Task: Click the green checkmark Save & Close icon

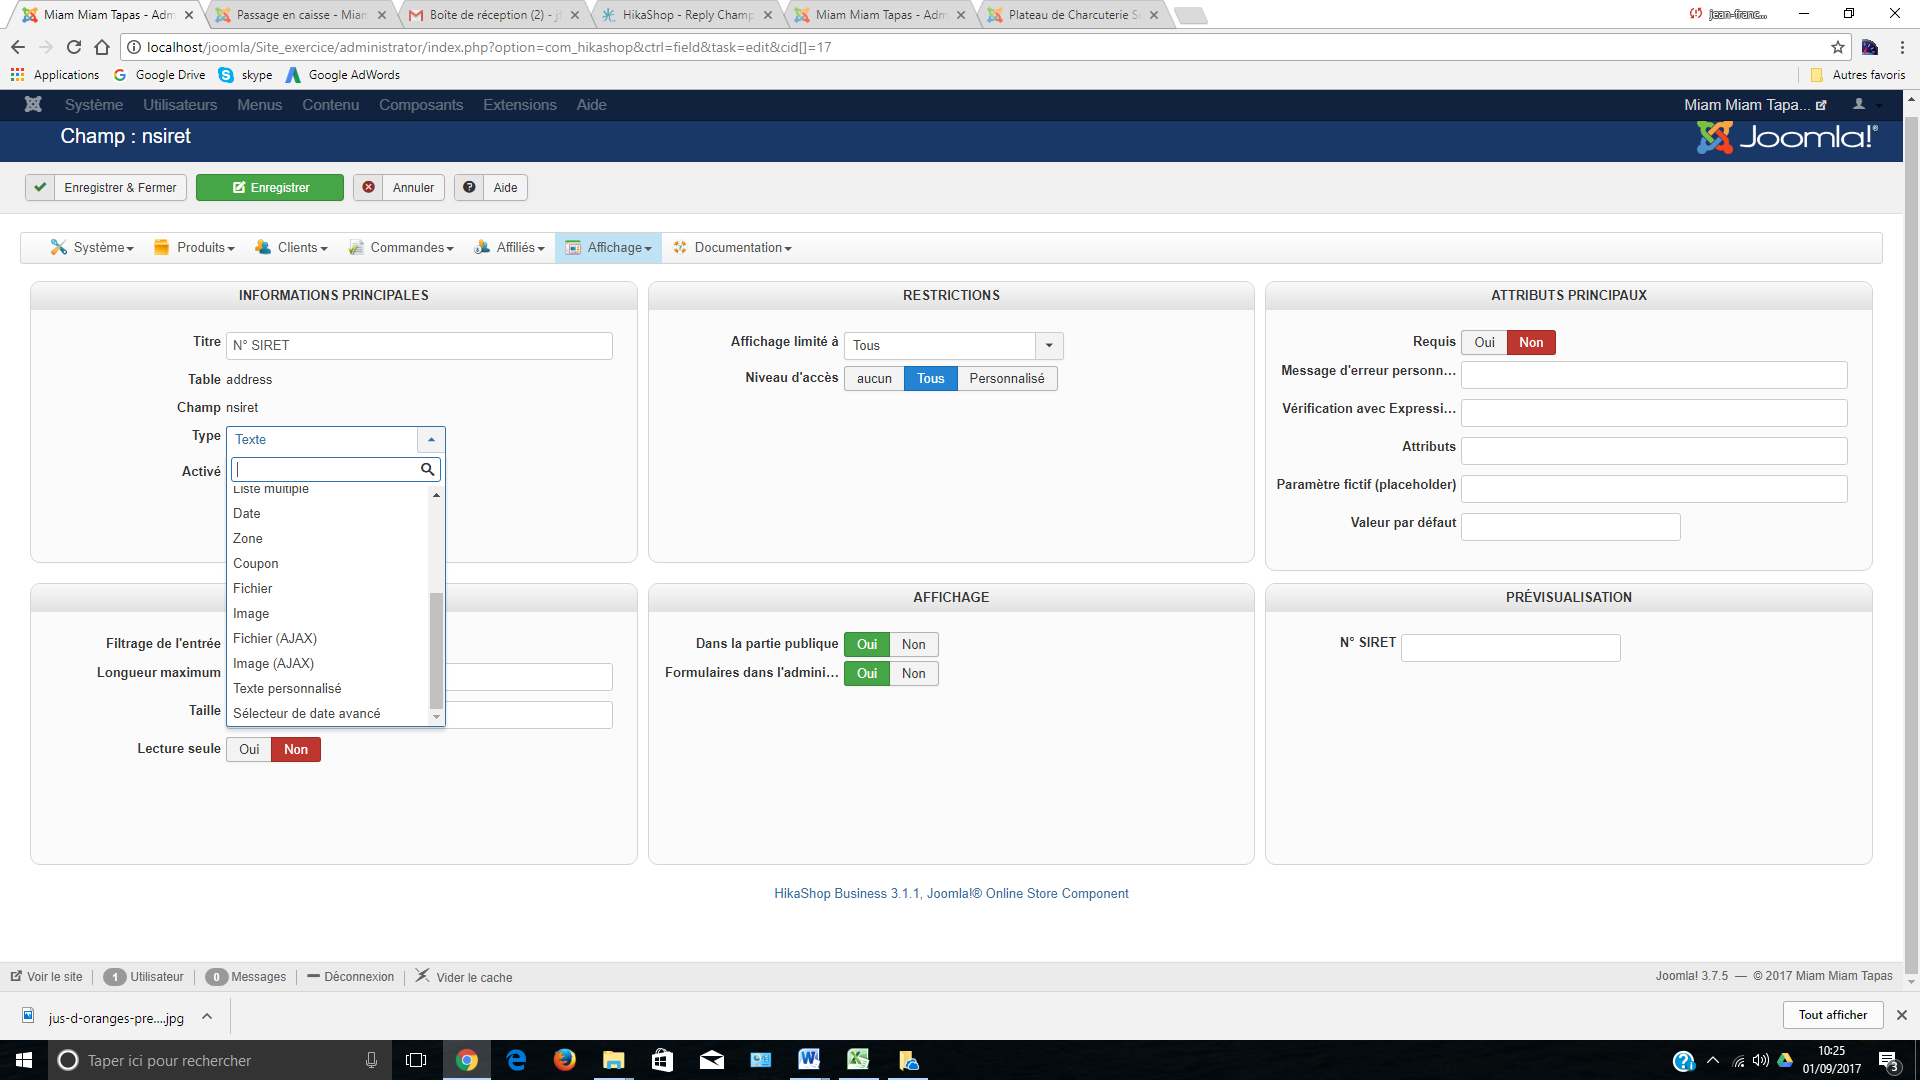Action: (40, 188)
